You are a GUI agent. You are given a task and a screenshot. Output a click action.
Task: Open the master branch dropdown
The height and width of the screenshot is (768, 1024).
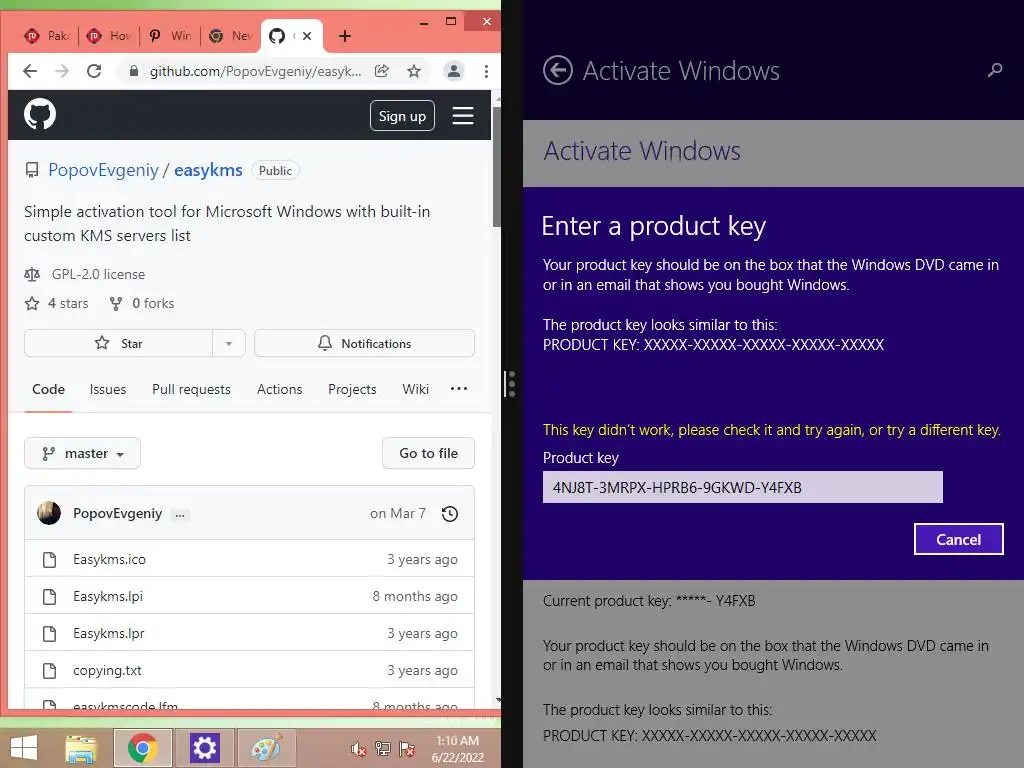point(82,453)
